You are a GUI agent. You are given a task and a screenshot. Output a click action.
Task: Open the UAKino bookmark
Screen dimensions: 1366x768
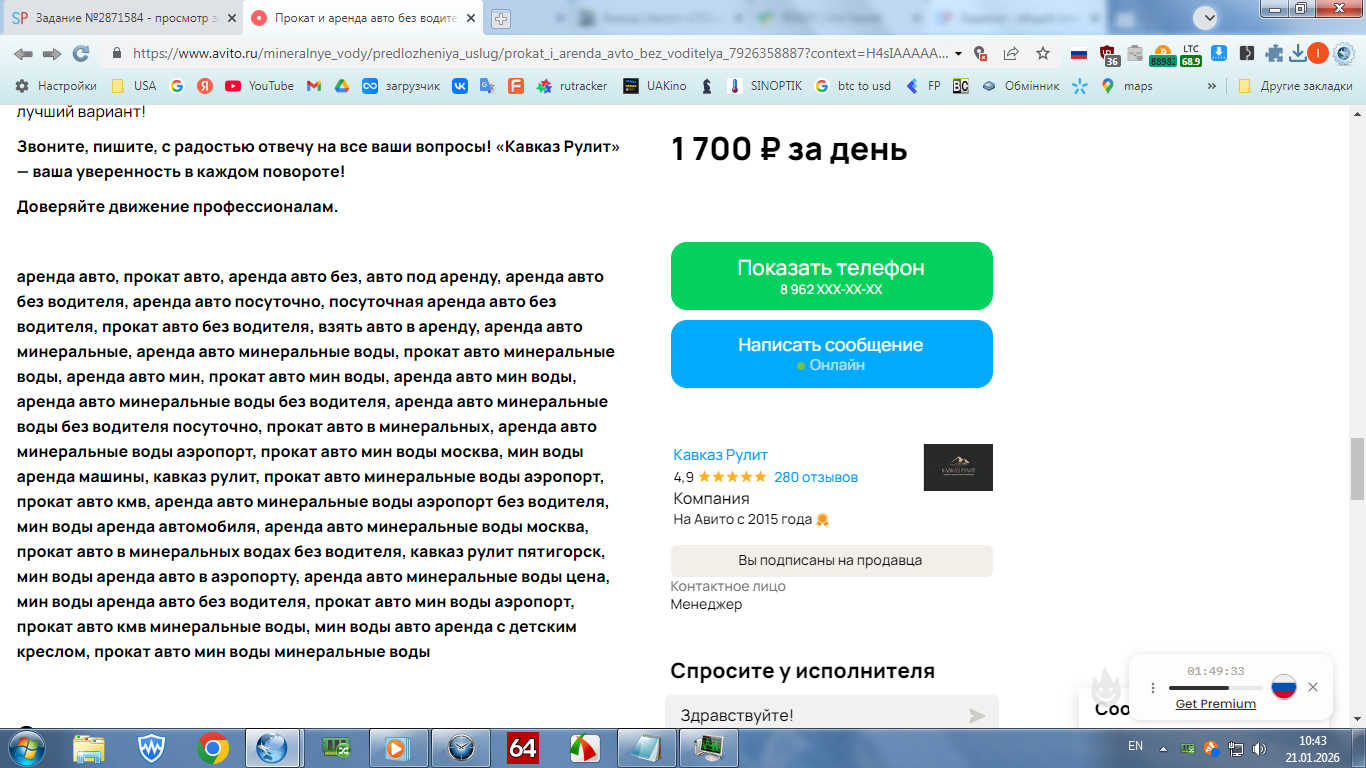pos(655,86)
